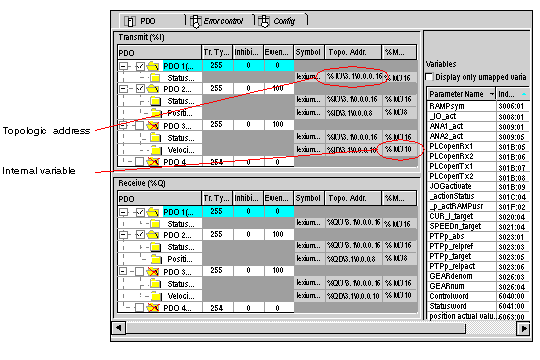The width and height of the screenshot is (540, 360).
Task: Collapse the Receive PDO 2 tree node
Action: [123, 235]
